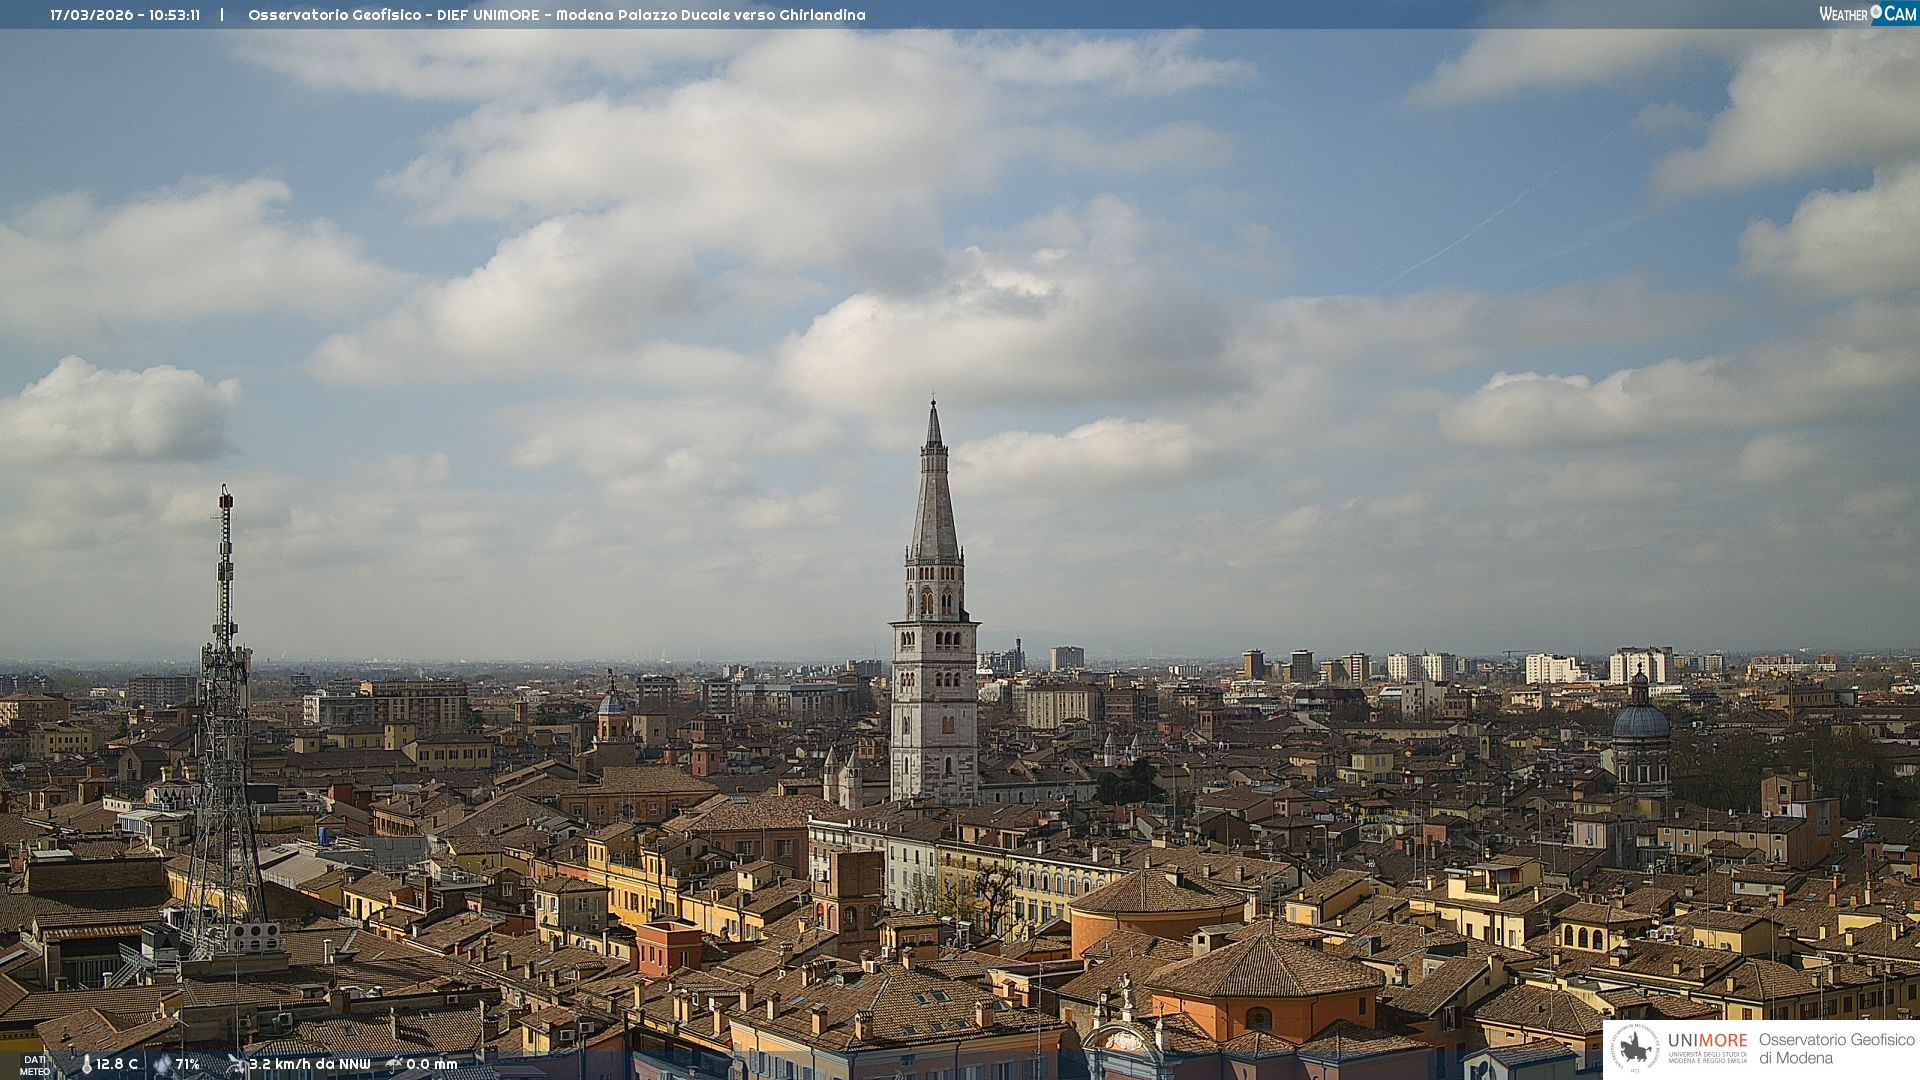Click the 0.0 mm rainfall value
This screenshot has width=1920, height=1080.
click(431, 1065)
